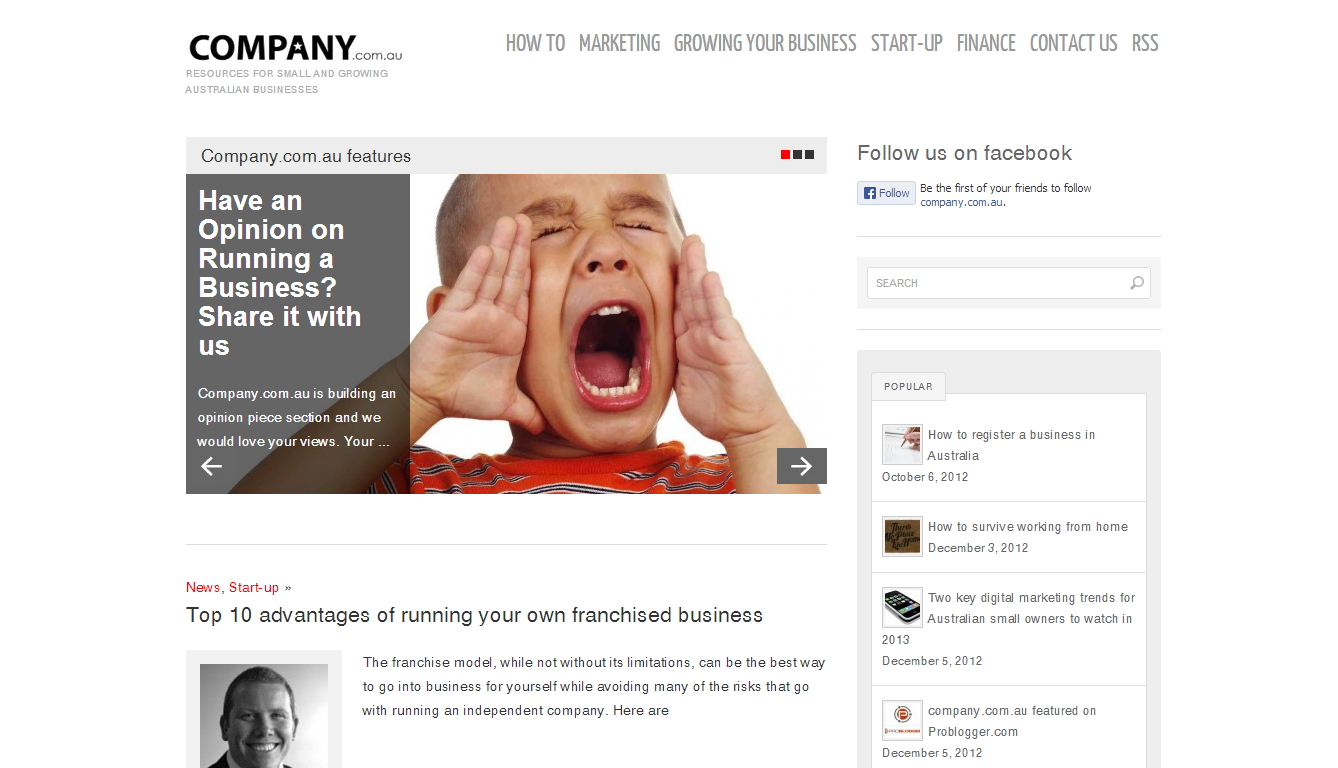The width and height of the screenshot is (1338, 768).
Task: Click the search magnifier icon
Action: pos(1137,283)
